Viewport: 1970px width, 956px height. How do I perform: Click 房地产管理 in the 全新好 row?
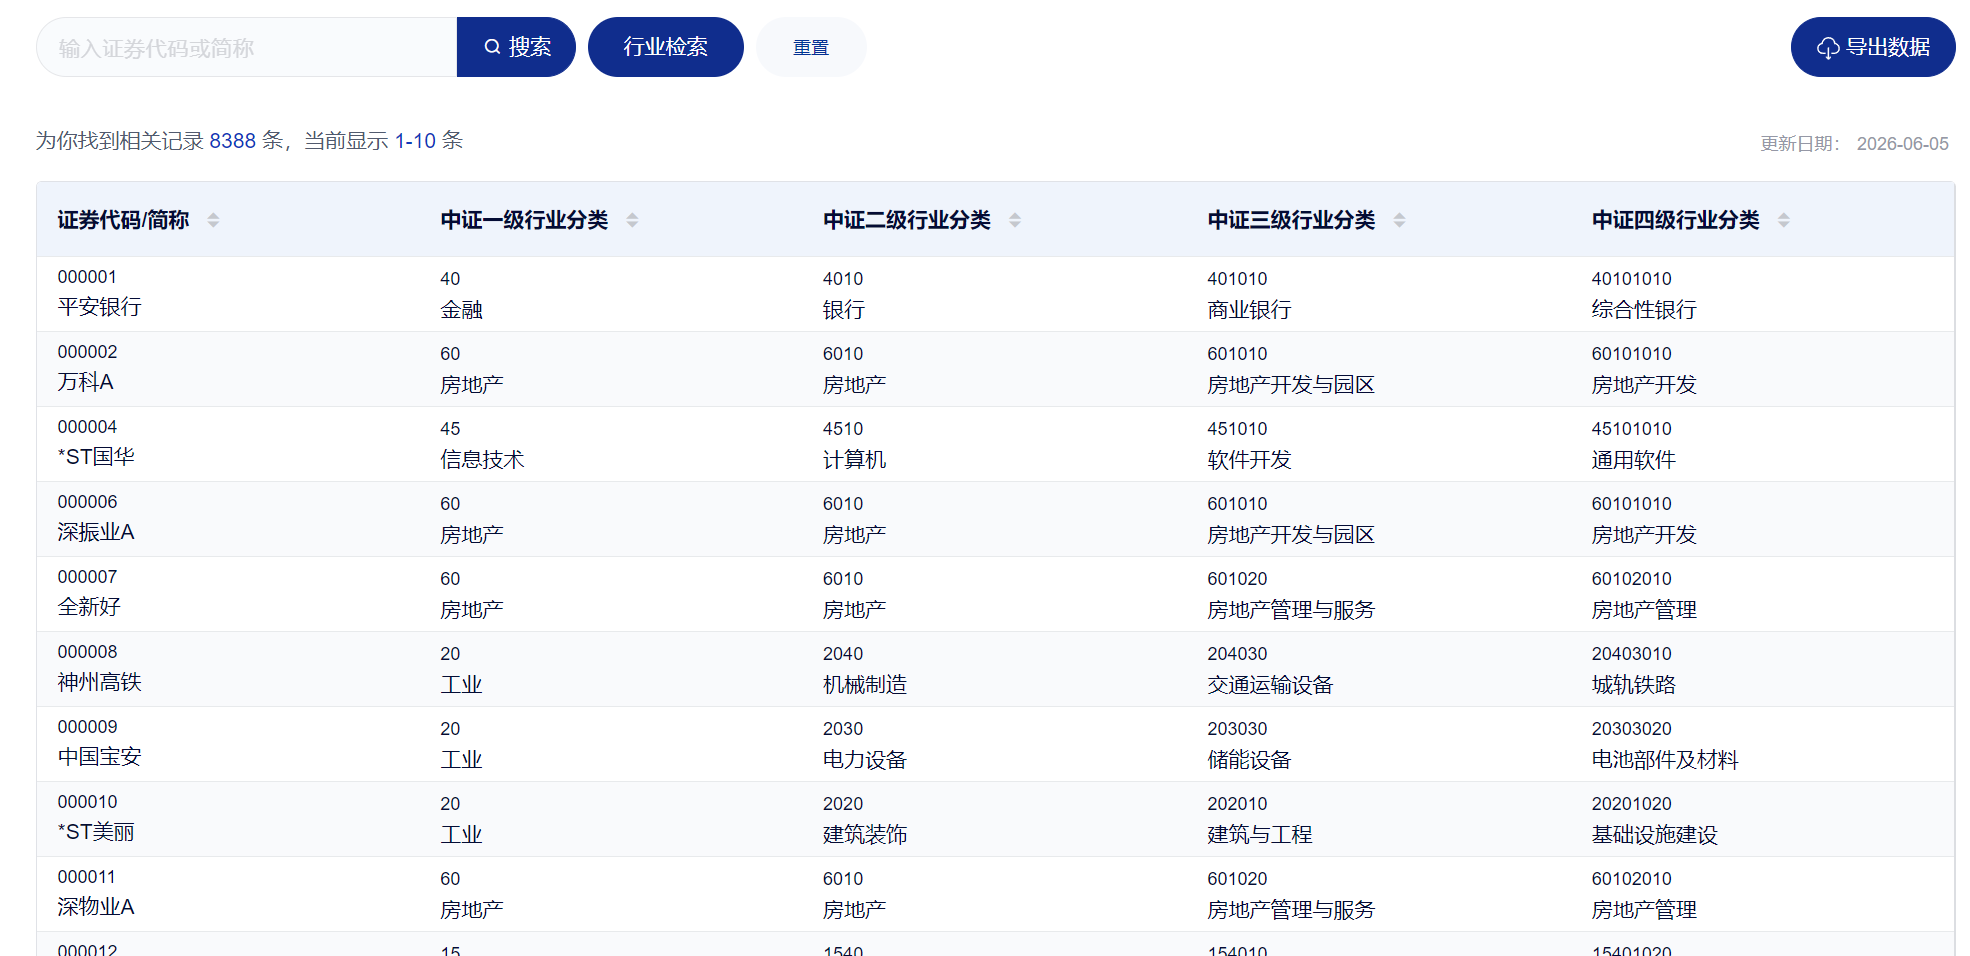pos(1644,610)
